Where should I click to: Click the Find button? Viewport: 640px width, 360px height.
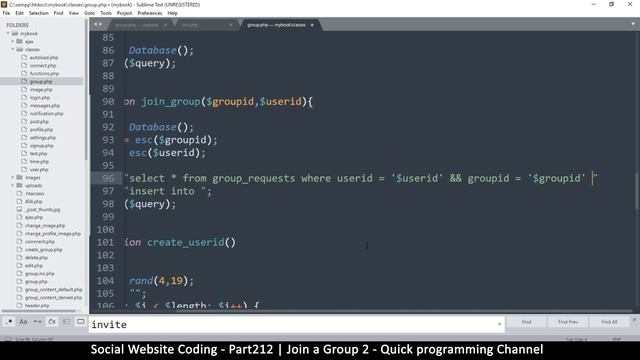coord(527,322)
